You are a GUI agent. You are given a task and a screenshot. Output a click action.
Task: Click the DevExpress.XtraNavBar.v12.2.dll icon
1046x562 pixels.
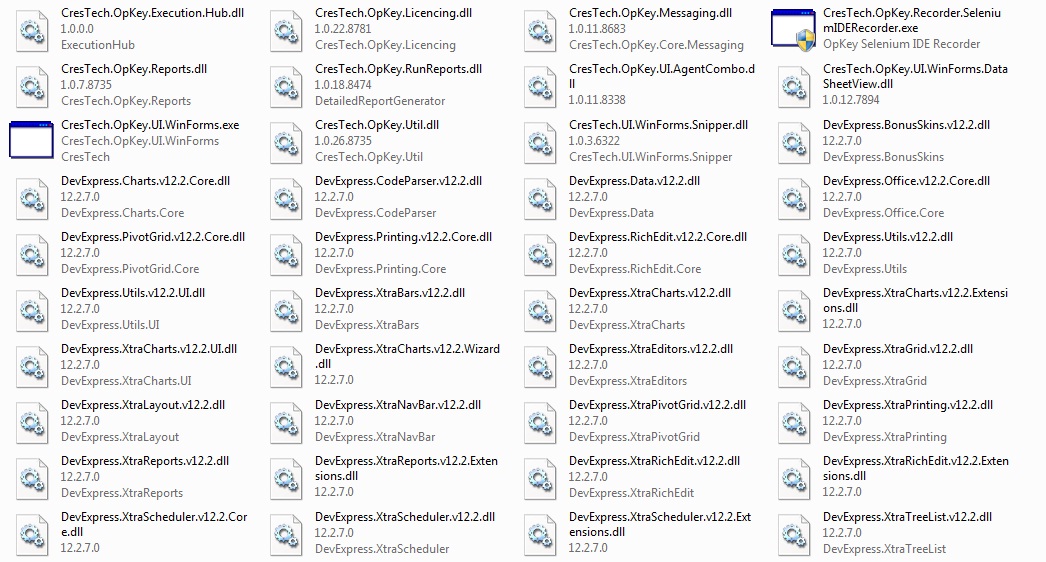[286, 423]
